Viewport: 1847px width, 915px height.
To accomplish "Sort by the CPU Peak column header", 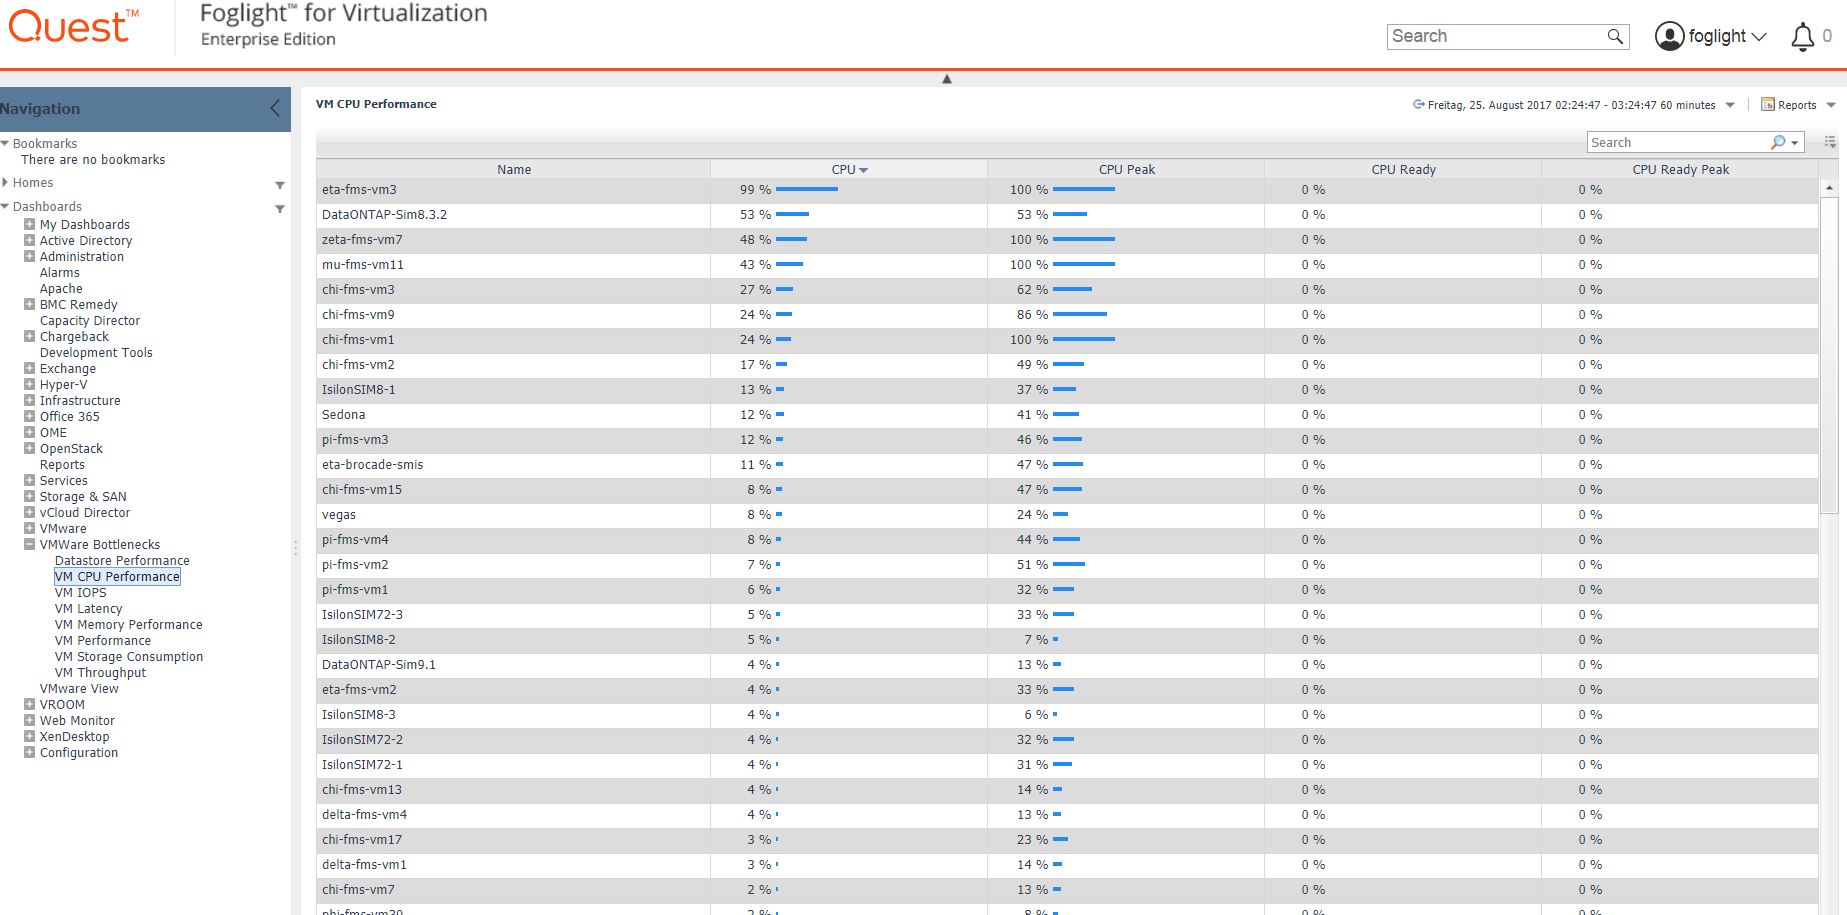I will 1126,169.
